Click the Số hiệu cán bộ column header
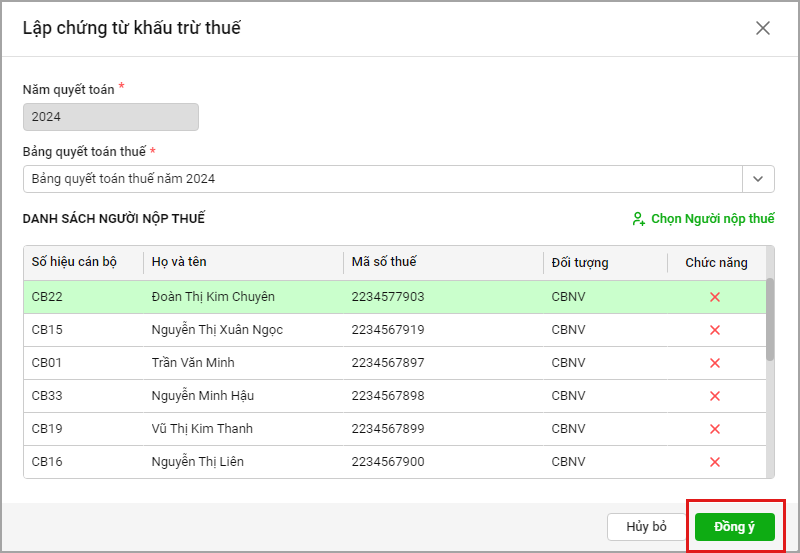 [75, 262]
